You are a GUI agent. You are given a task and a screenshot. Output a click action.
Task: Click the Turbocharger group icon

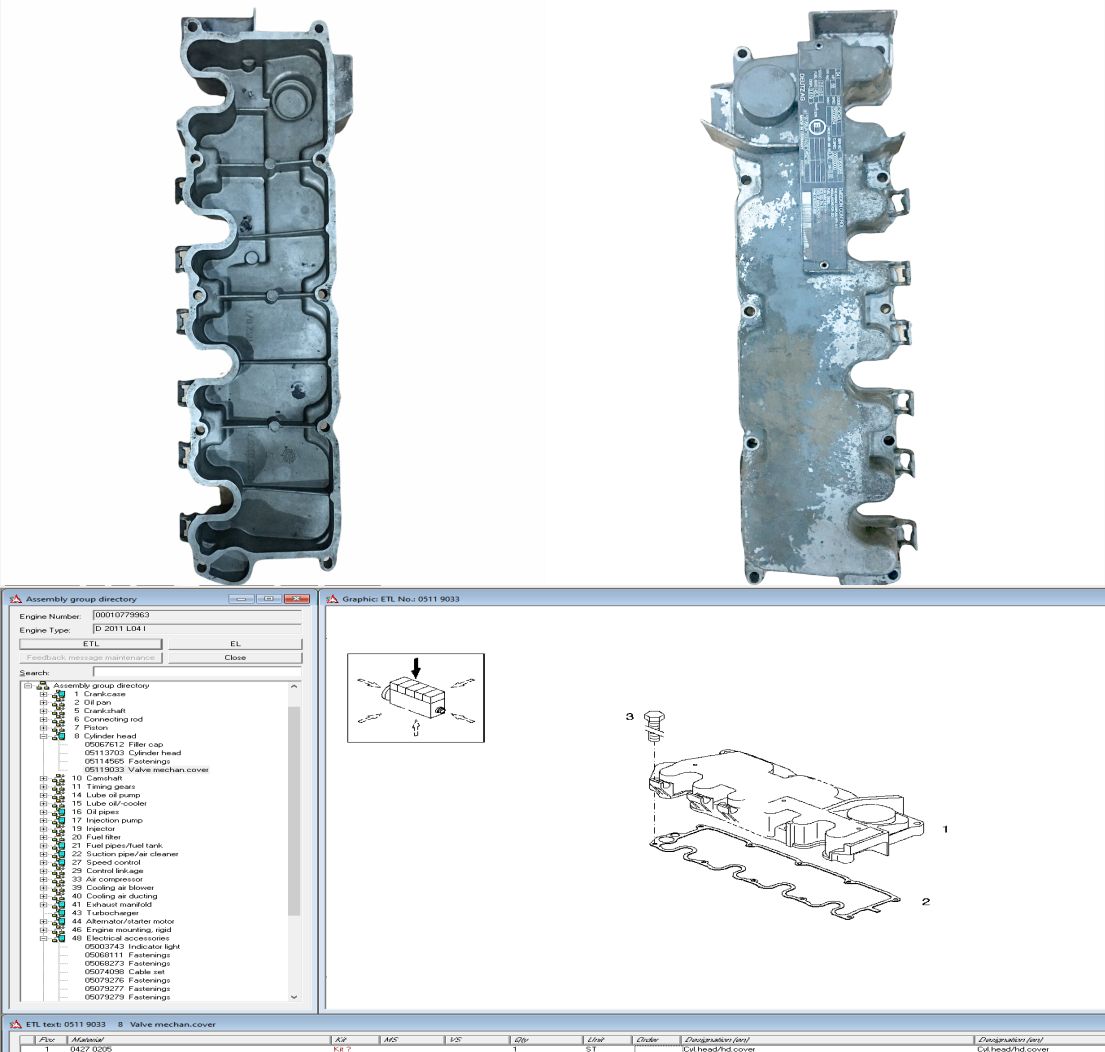click(x=59, y=913)
